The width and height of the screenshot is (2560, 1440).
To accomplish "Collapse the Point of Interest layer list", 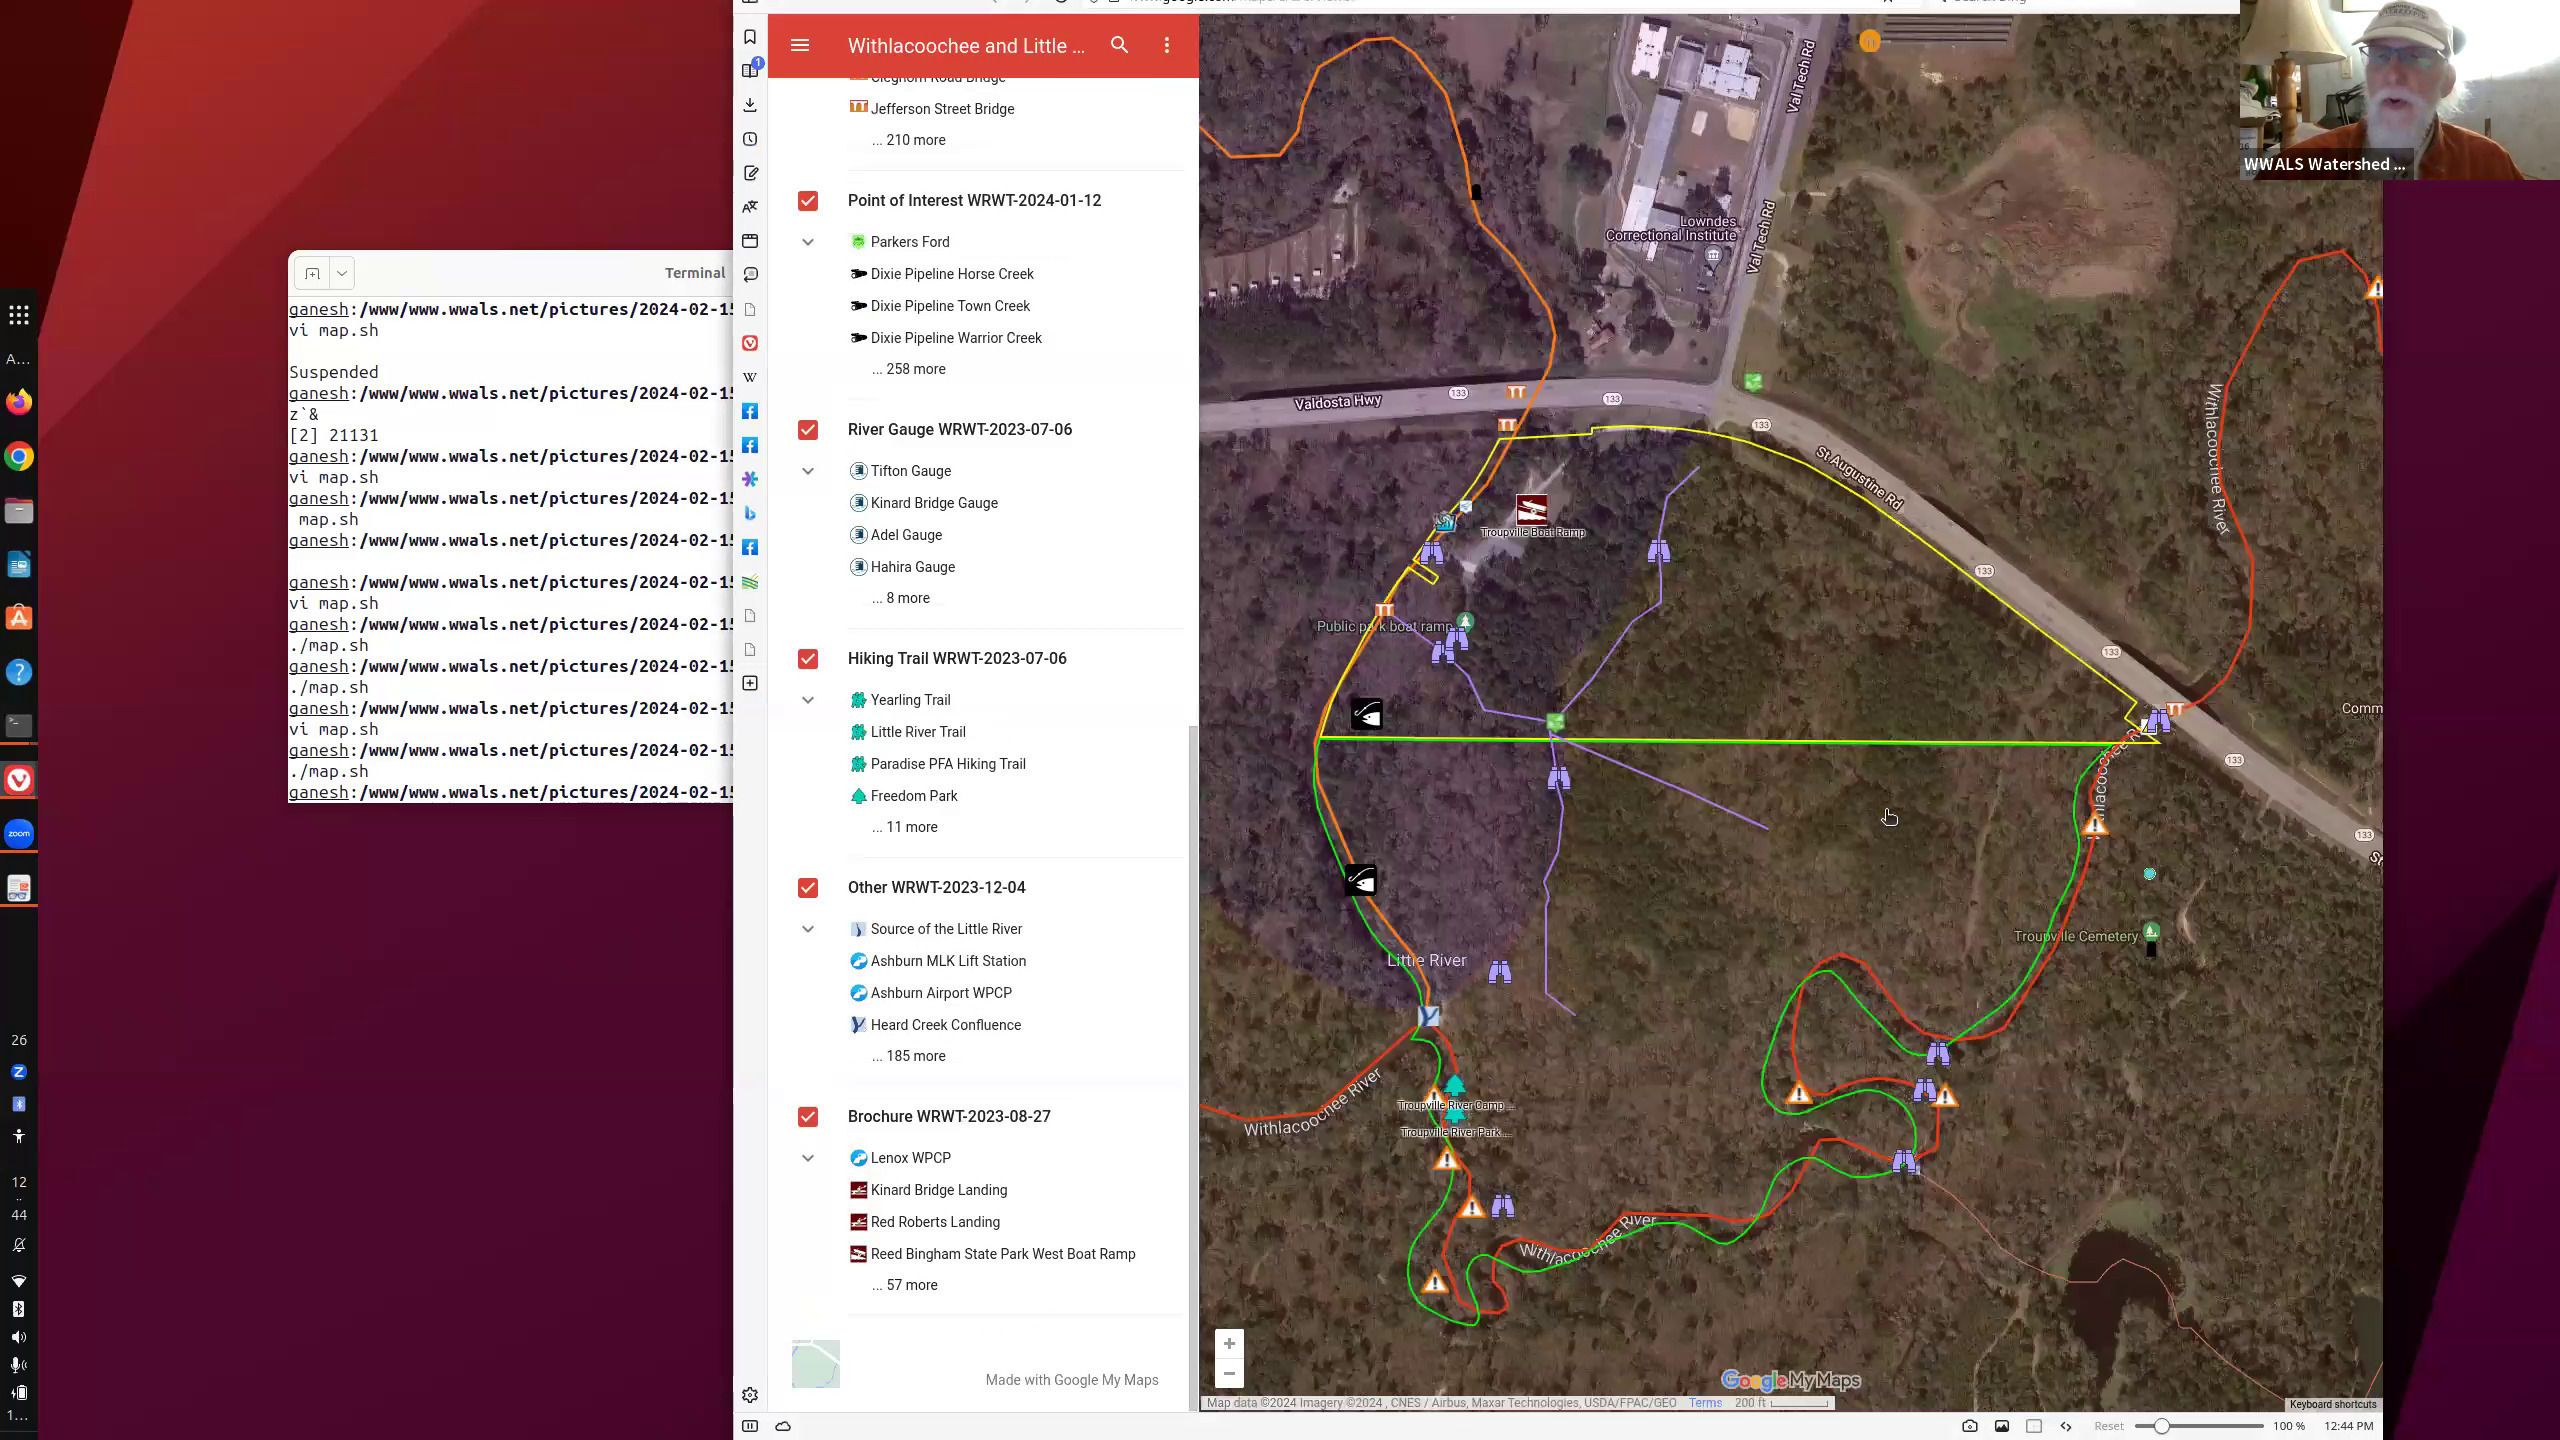I will point(808,242).
